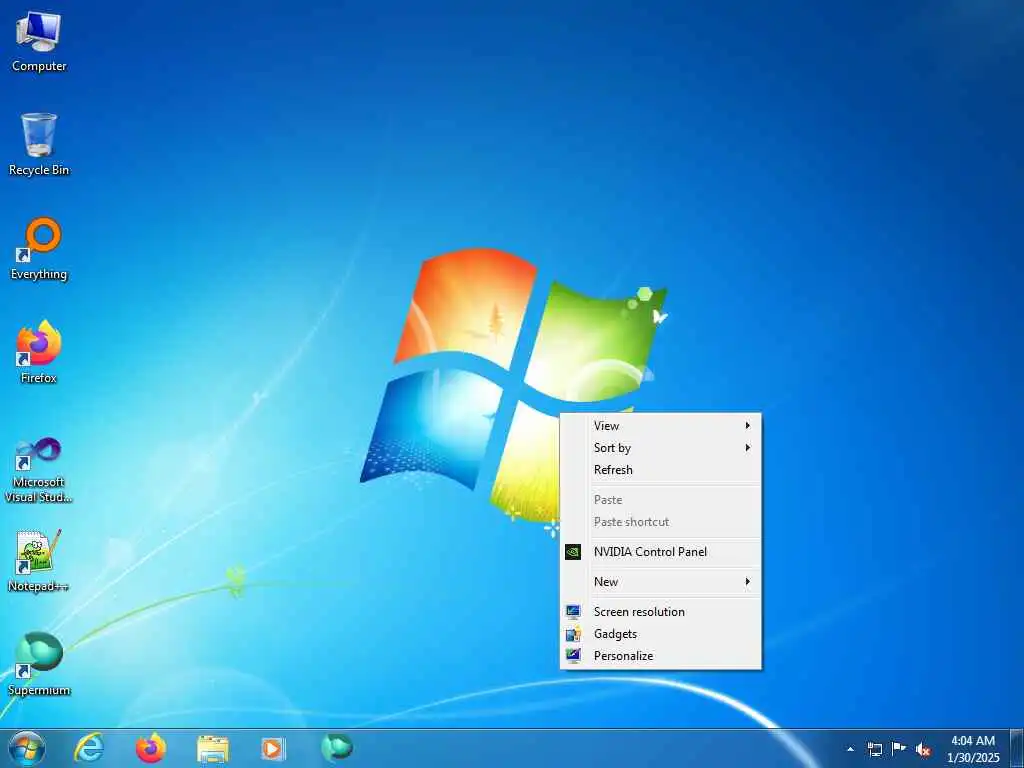Select the Notepad++ desktop shortcut
Viewport: 1024px width, 768px height.
click(39, 561)
